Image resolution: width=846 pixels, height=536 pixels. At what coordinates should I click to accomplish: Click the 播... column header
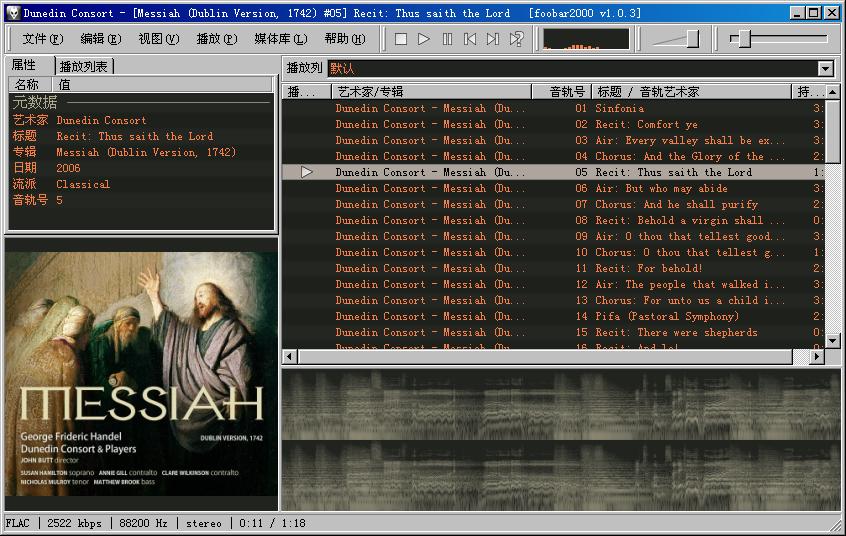click(x=306, y=92)
